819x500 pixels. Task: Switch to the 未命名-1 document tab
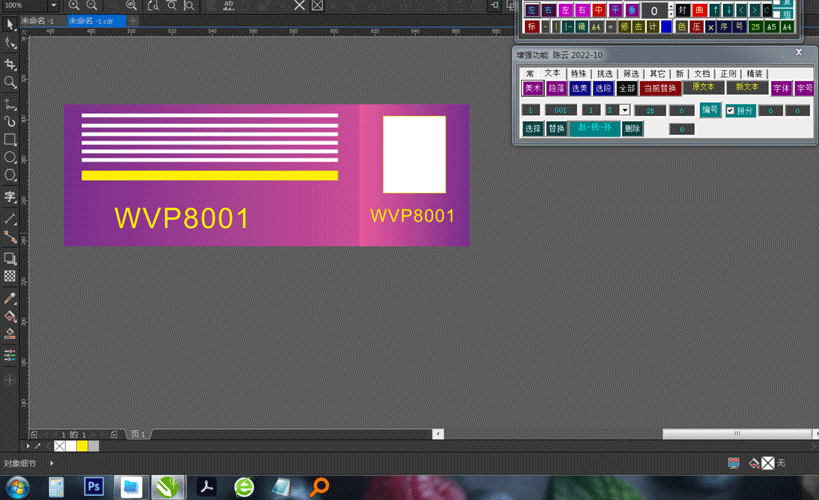38,20
